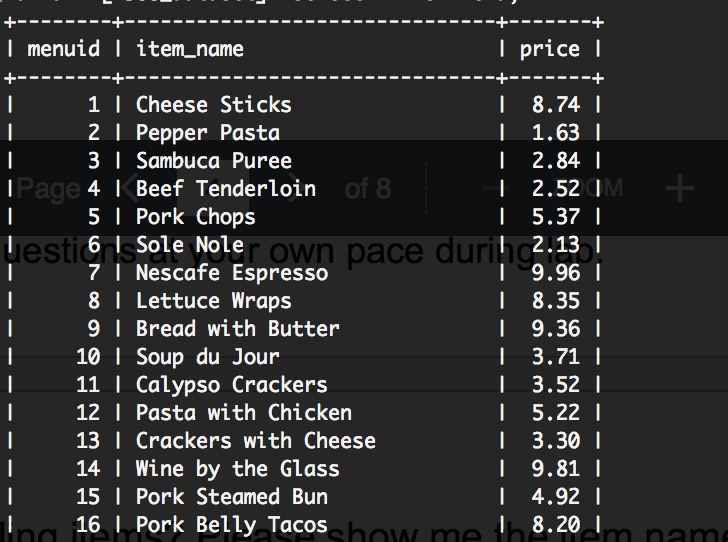728x542 pixels.
Task: Click the Lettuce Wraps item text
Action: (213, 301)
